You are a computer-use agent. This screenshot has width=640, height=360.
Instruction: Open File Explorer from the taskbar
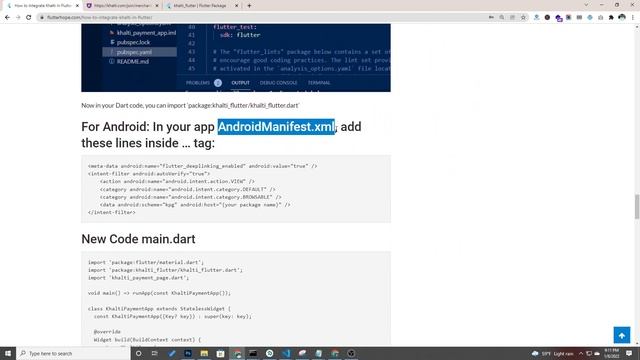[x=204, y=353]
